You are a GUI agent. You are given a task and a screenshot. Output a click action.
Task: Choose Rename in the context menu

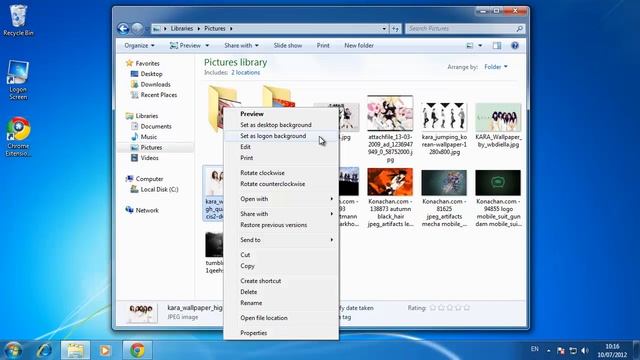[281, 303]
